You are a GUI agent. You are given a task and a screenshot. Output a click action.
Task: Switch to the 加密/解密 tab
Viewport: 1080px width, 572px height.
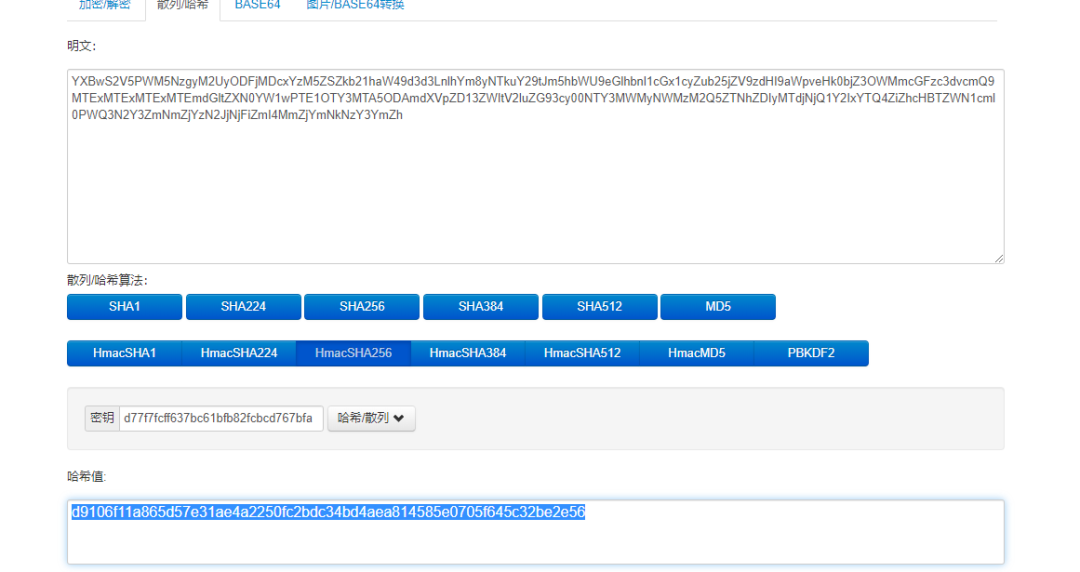[x=105, y=6]
